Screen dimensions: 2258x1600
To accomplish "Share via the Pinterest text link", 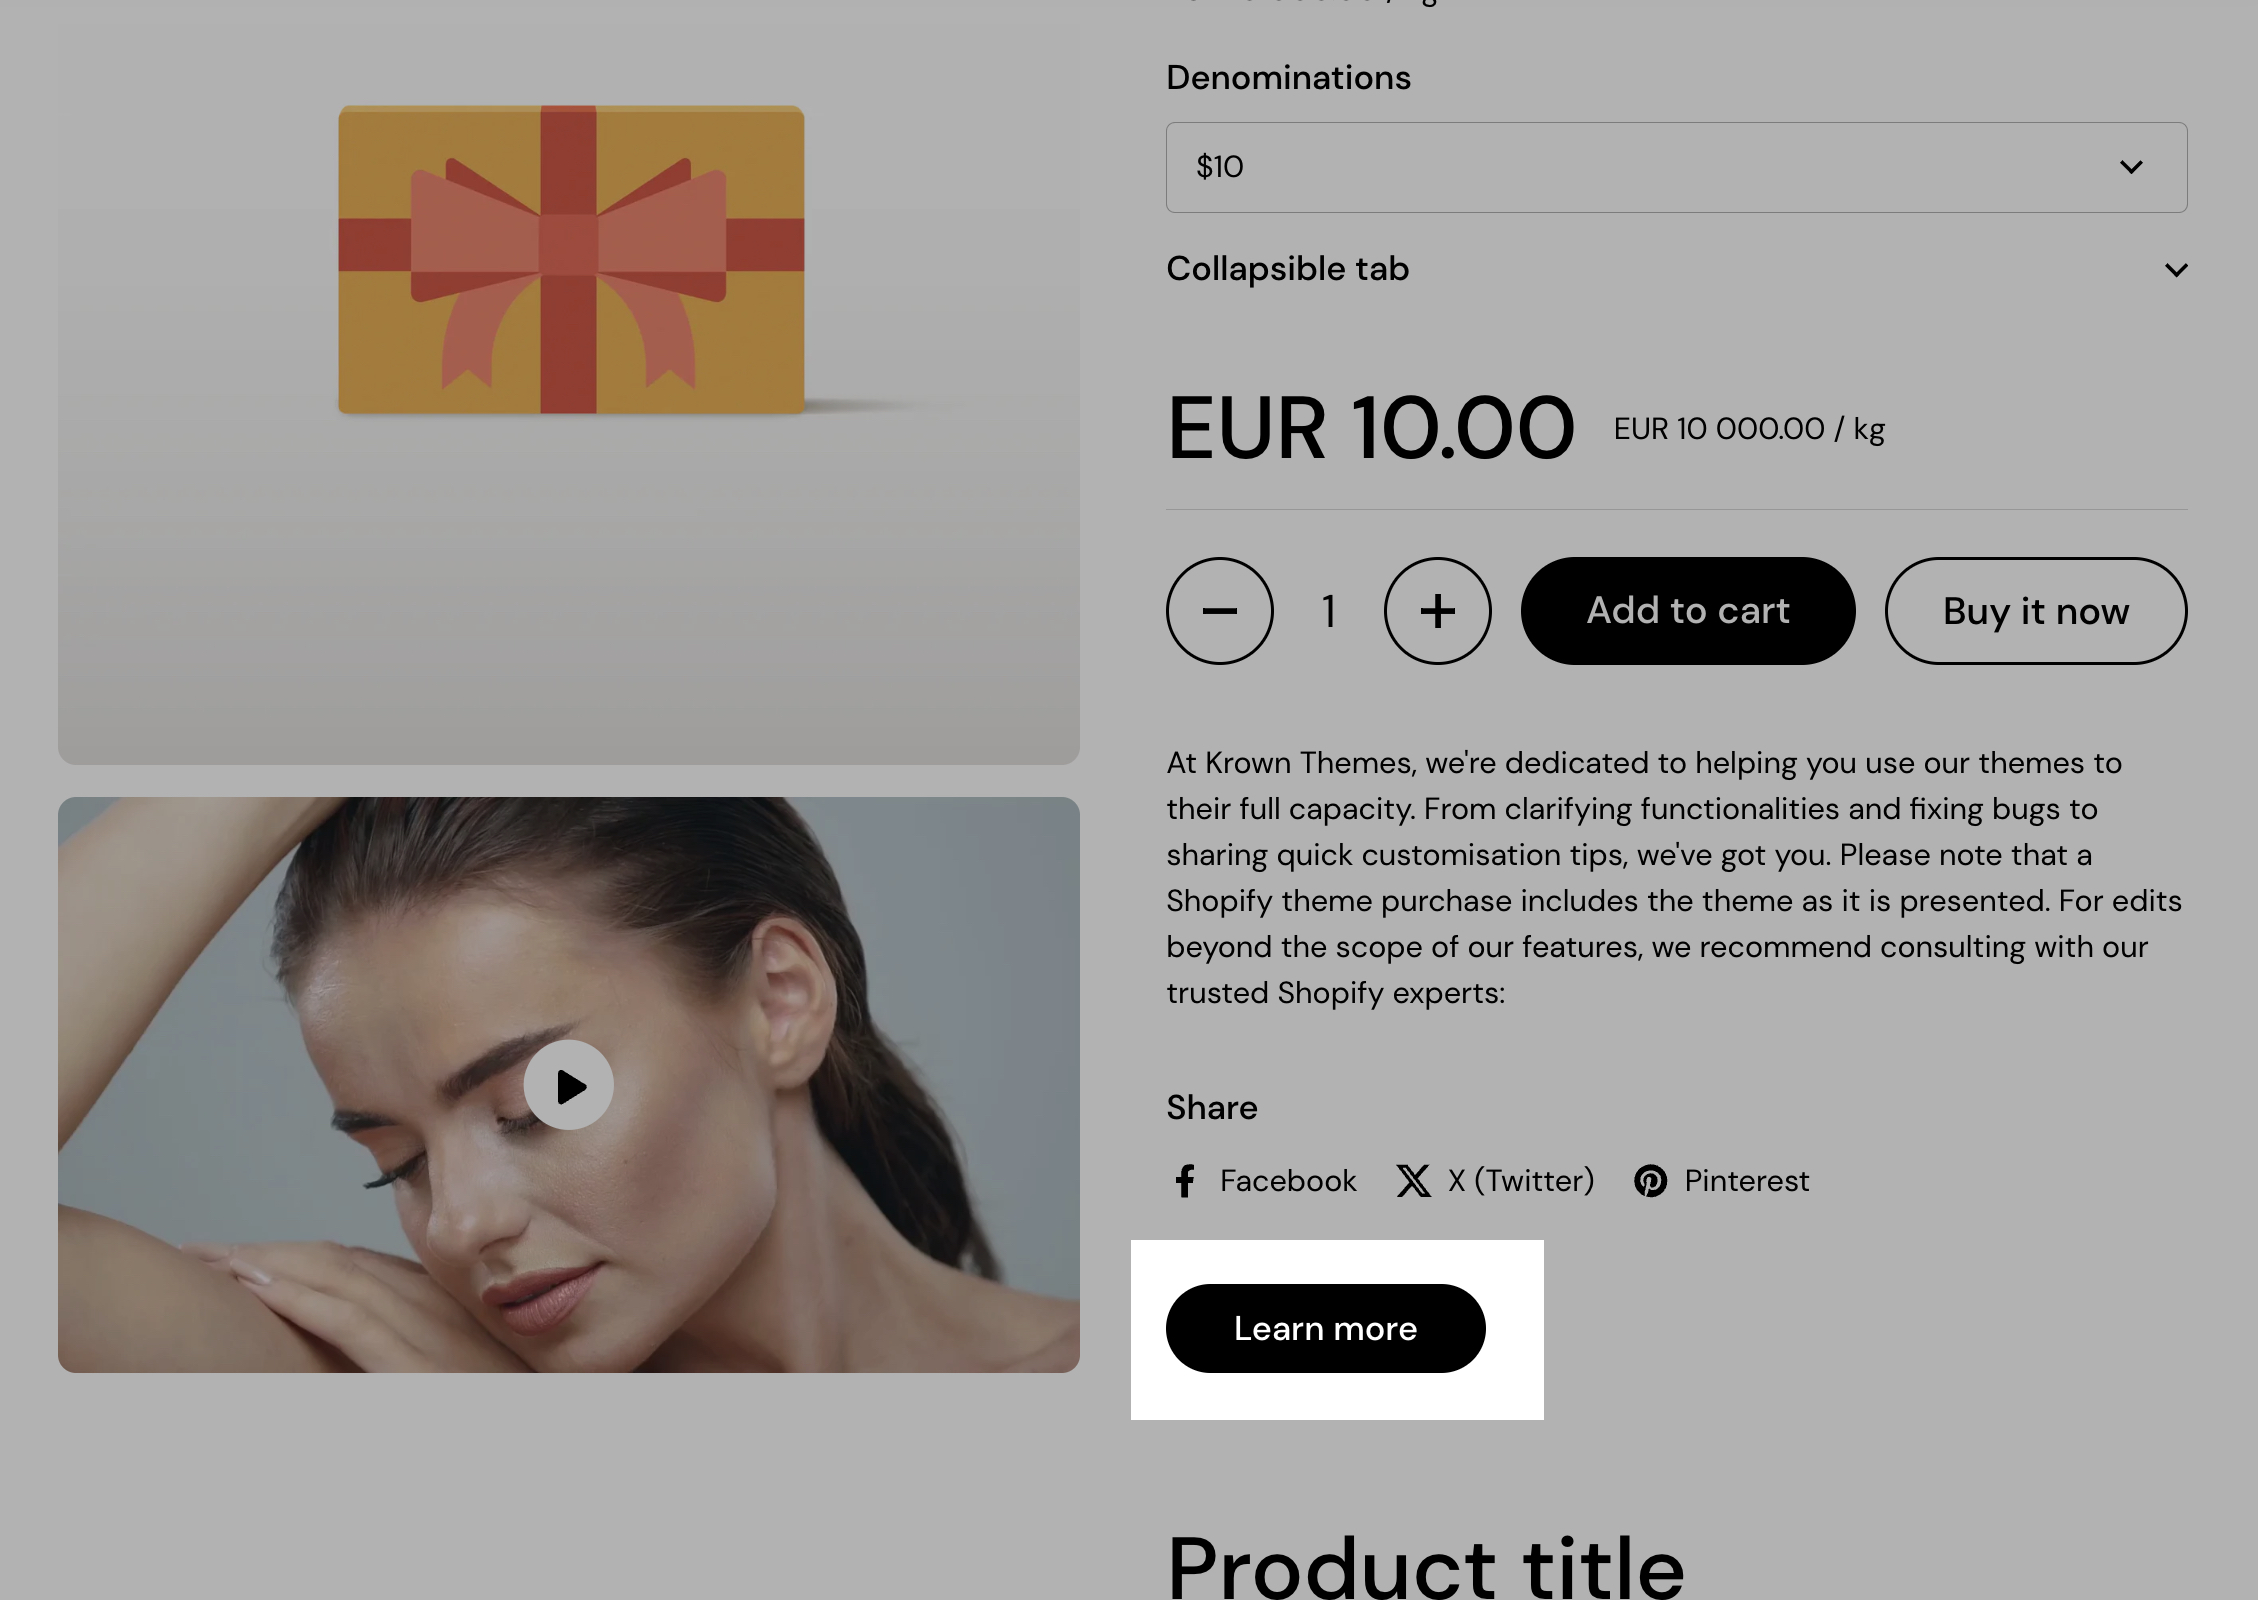I will (x=1746, y=1181).
